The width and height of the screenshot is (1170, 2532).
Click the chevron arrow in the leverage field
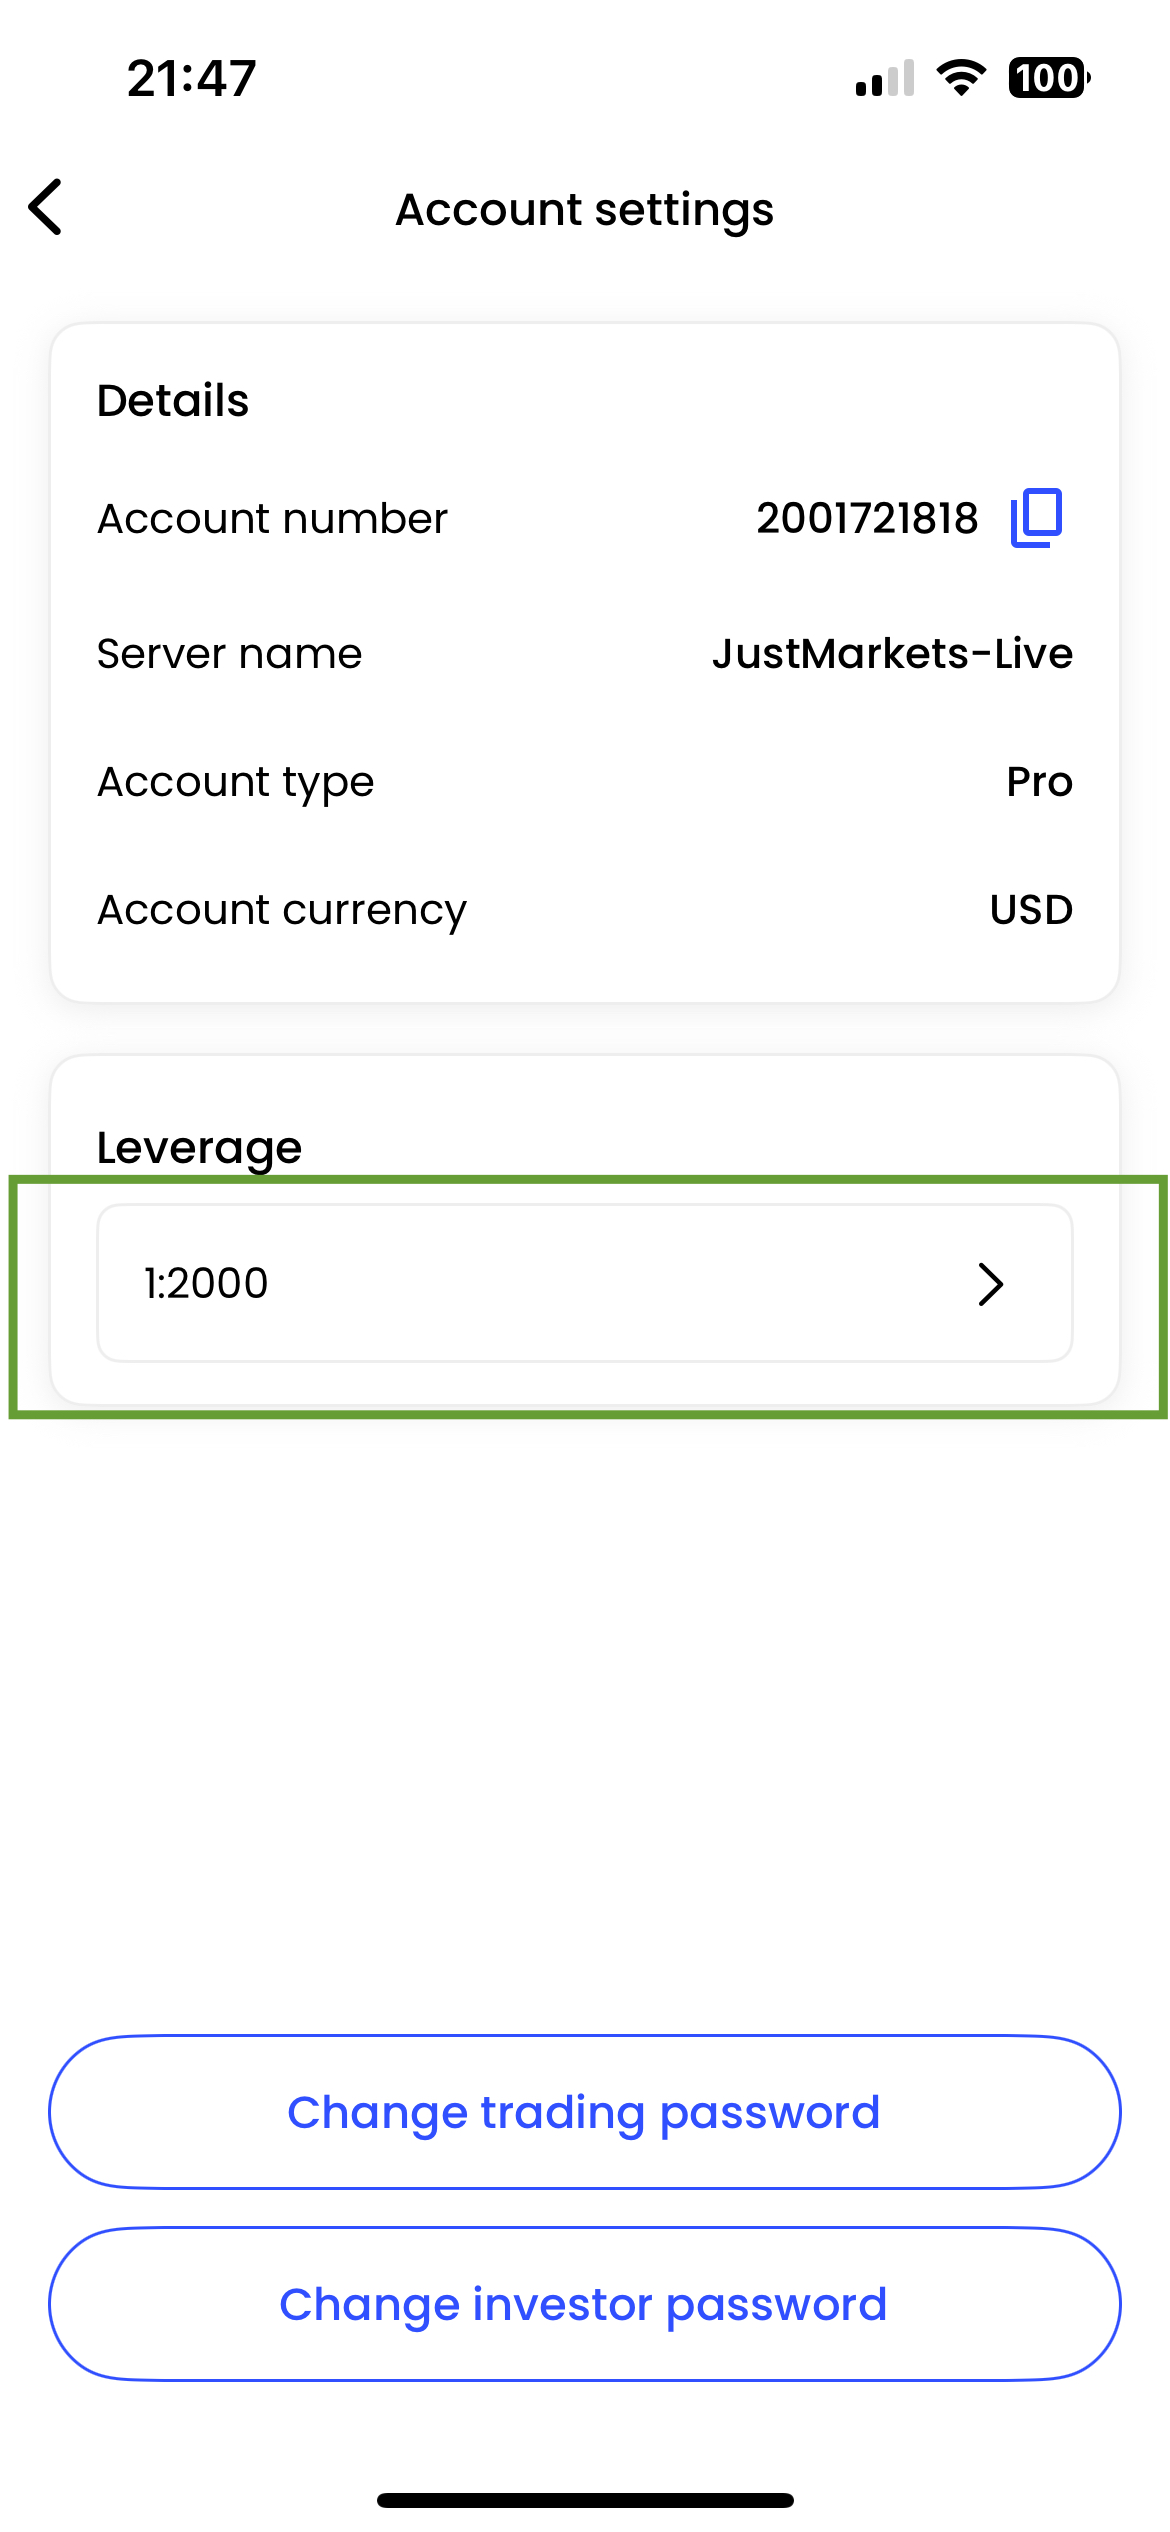coord(990,1284)
